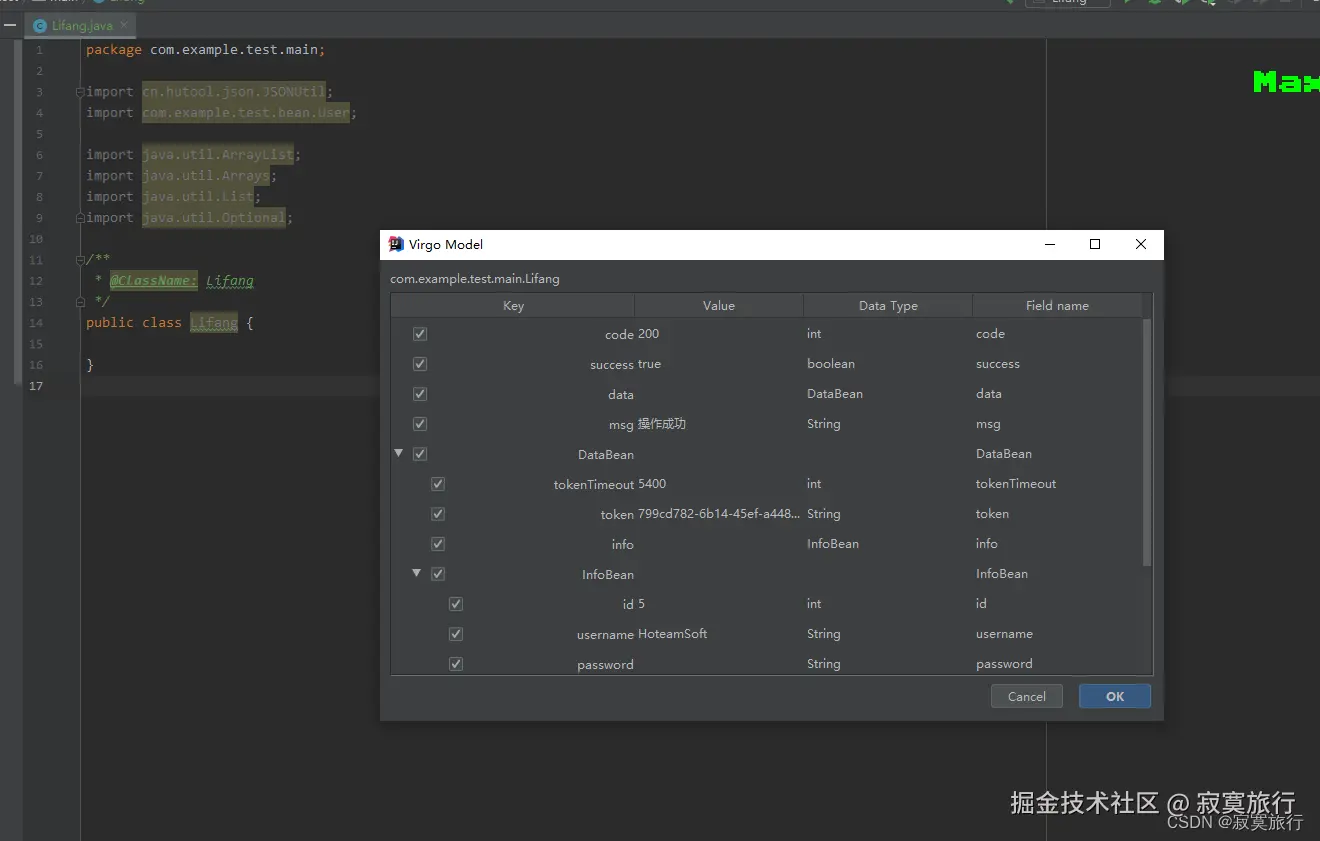Screen dimensions: 1320x841
Task: Select the token value '799cd782-6b14-45ef-a448...'
Action: coord(719,514)
